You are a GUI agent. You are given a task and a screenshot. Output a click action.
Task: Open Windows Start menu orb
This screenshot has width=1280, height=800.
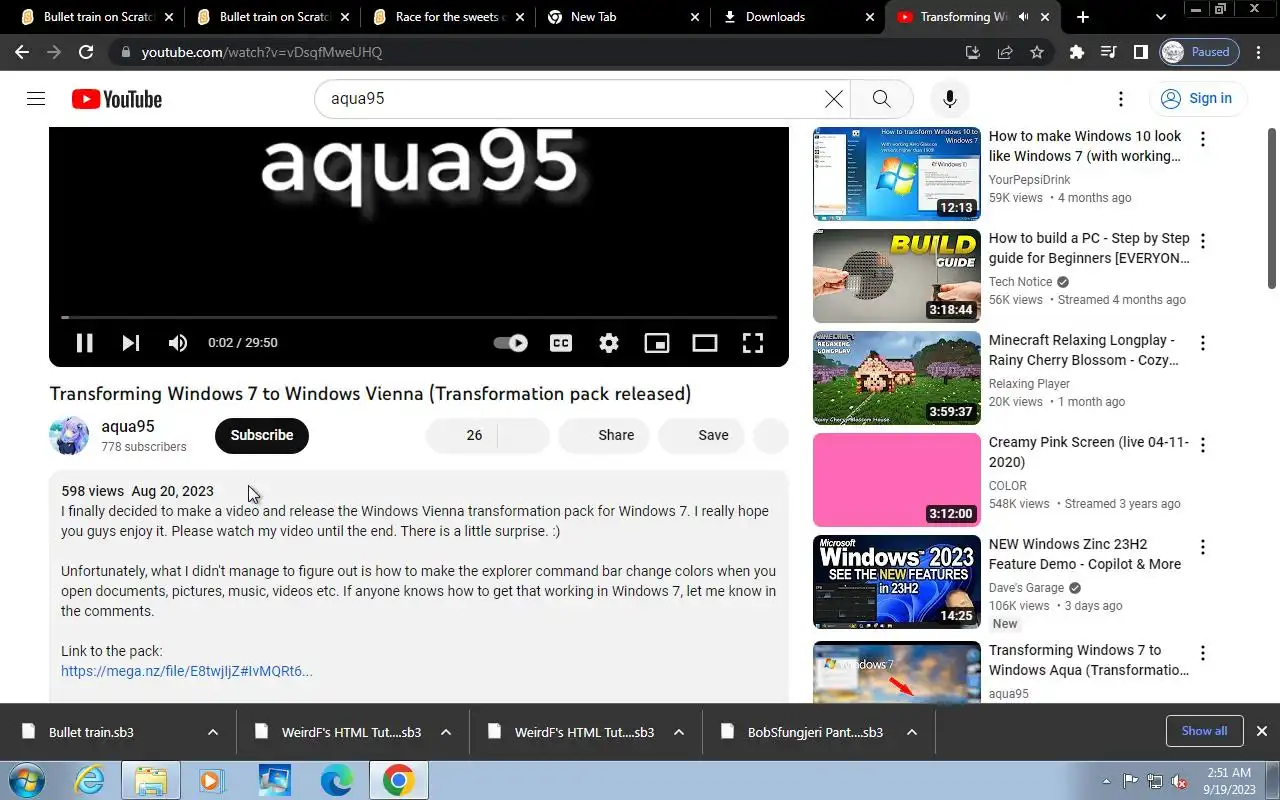point(25,780)
